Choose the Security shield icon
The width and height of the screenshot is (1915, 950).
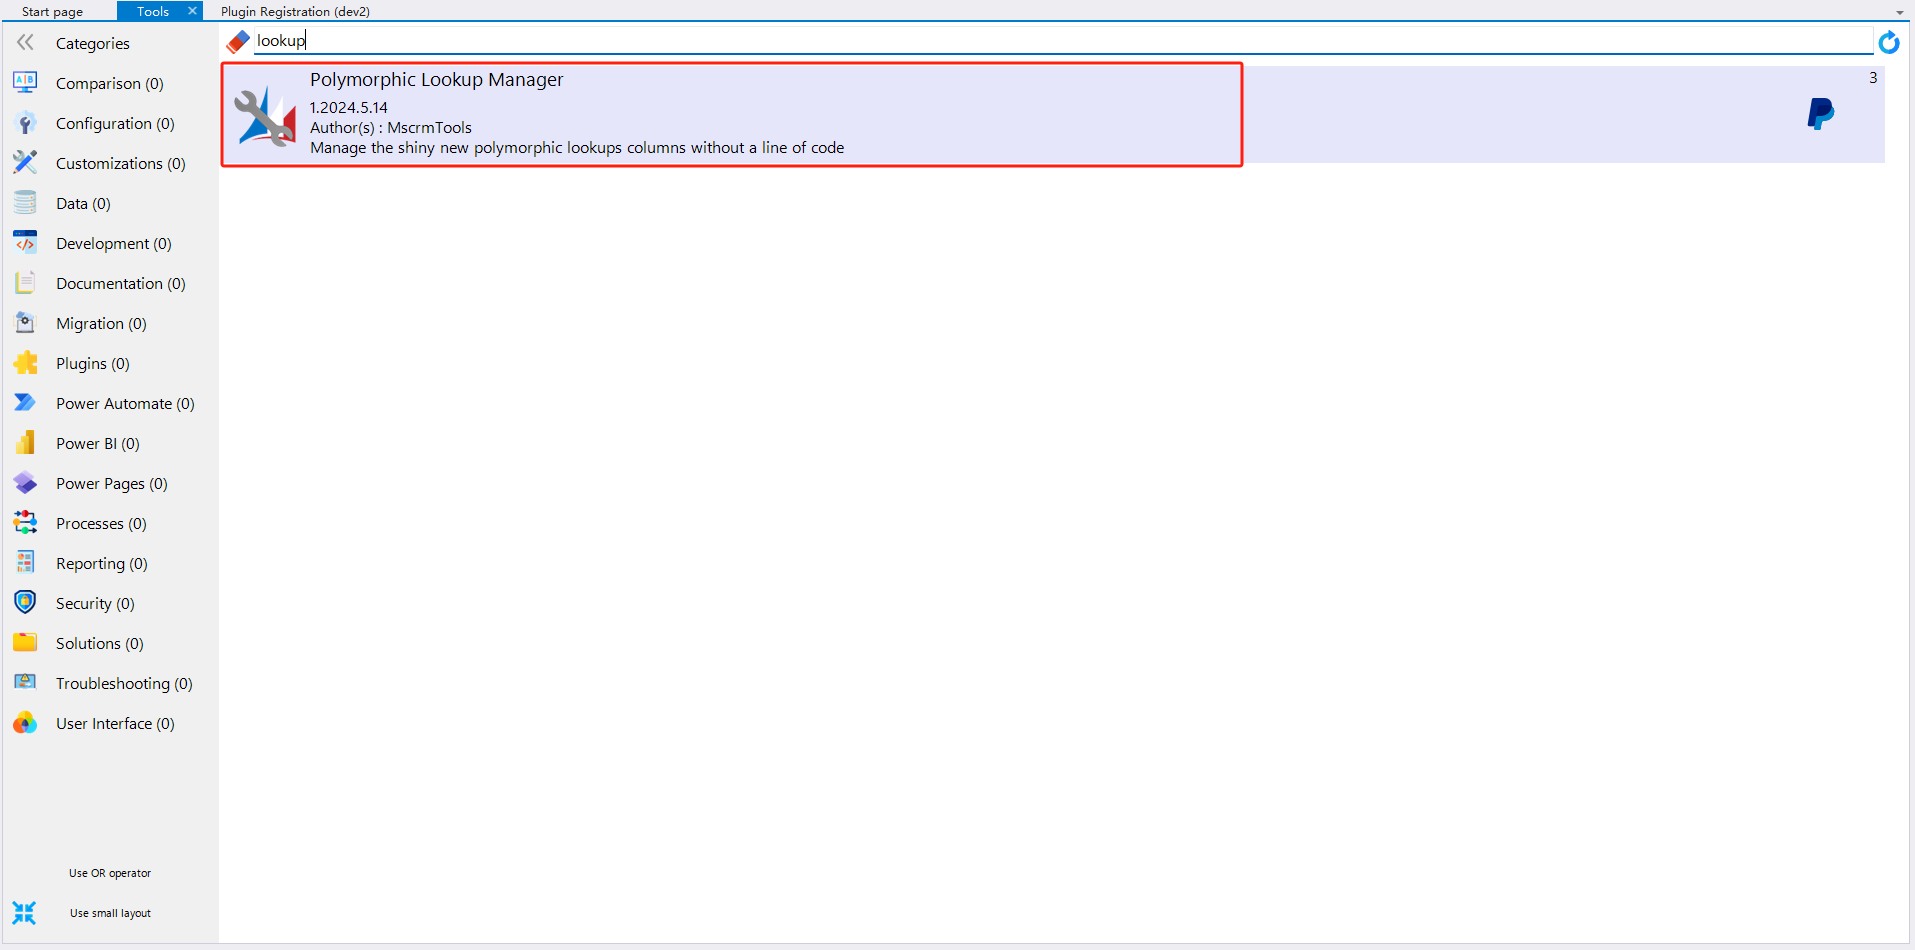25,602
